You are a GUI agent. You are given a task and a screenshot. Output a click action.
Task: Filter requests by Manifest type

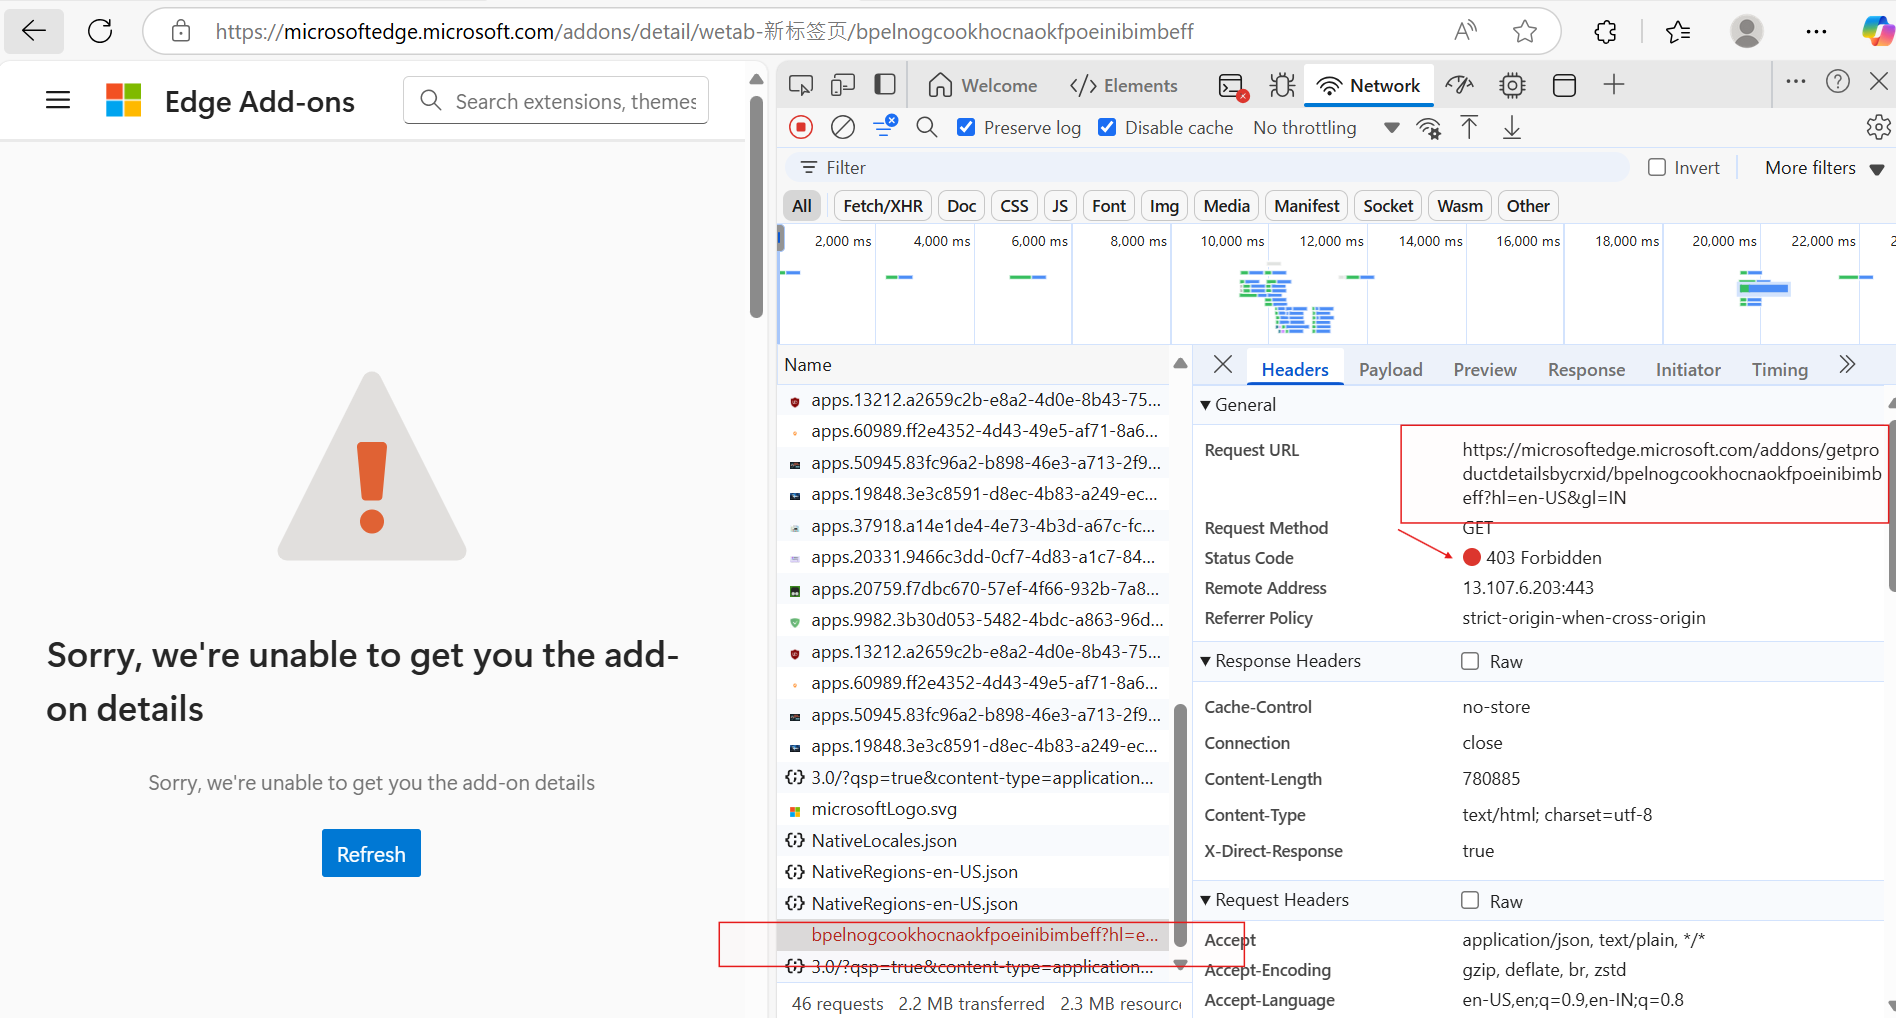pos(1306,206)
